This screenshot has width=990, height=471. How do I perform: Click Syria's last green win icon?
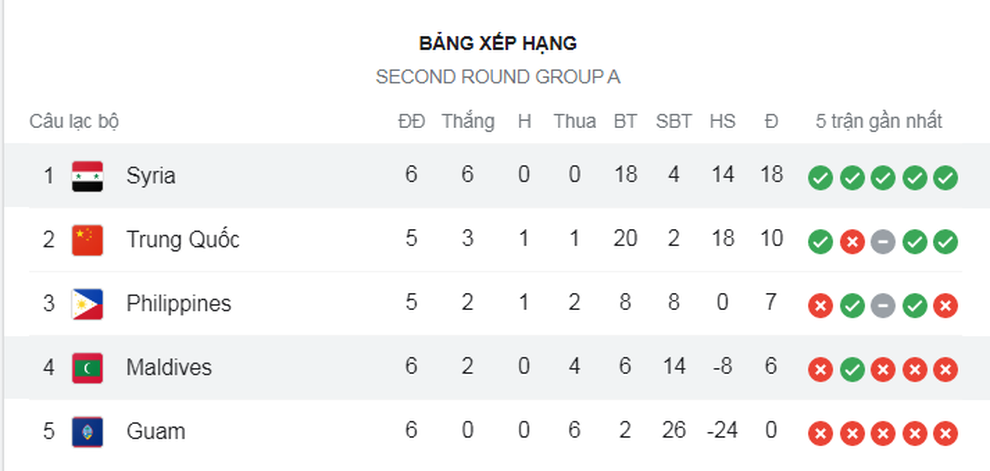click(x=945, y=178)
